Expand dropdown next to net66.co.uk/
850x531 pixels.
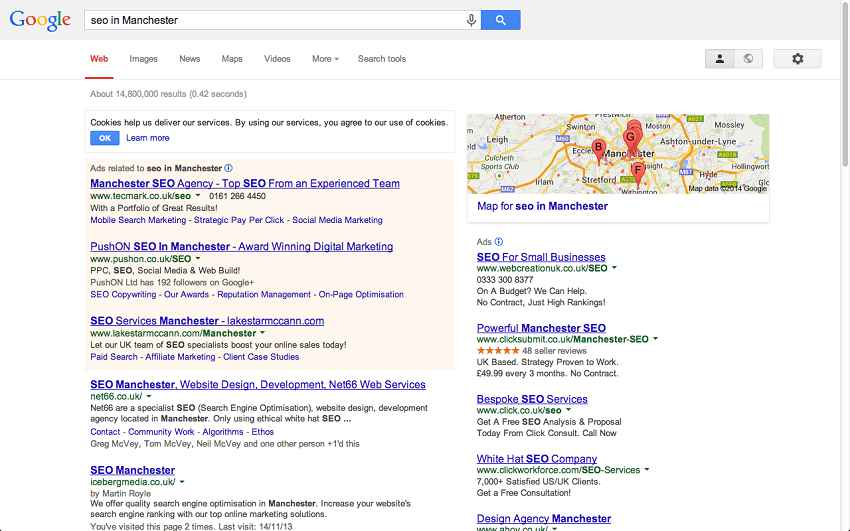149,396
